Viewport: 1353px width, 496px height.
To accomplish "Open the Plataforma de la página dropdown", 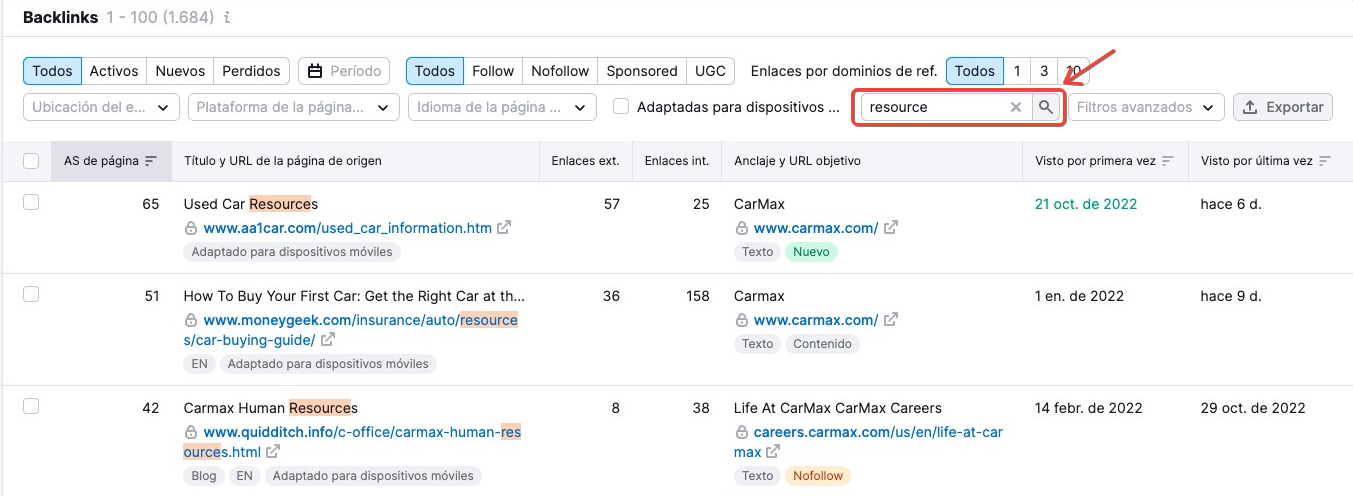I will point(294,107).
